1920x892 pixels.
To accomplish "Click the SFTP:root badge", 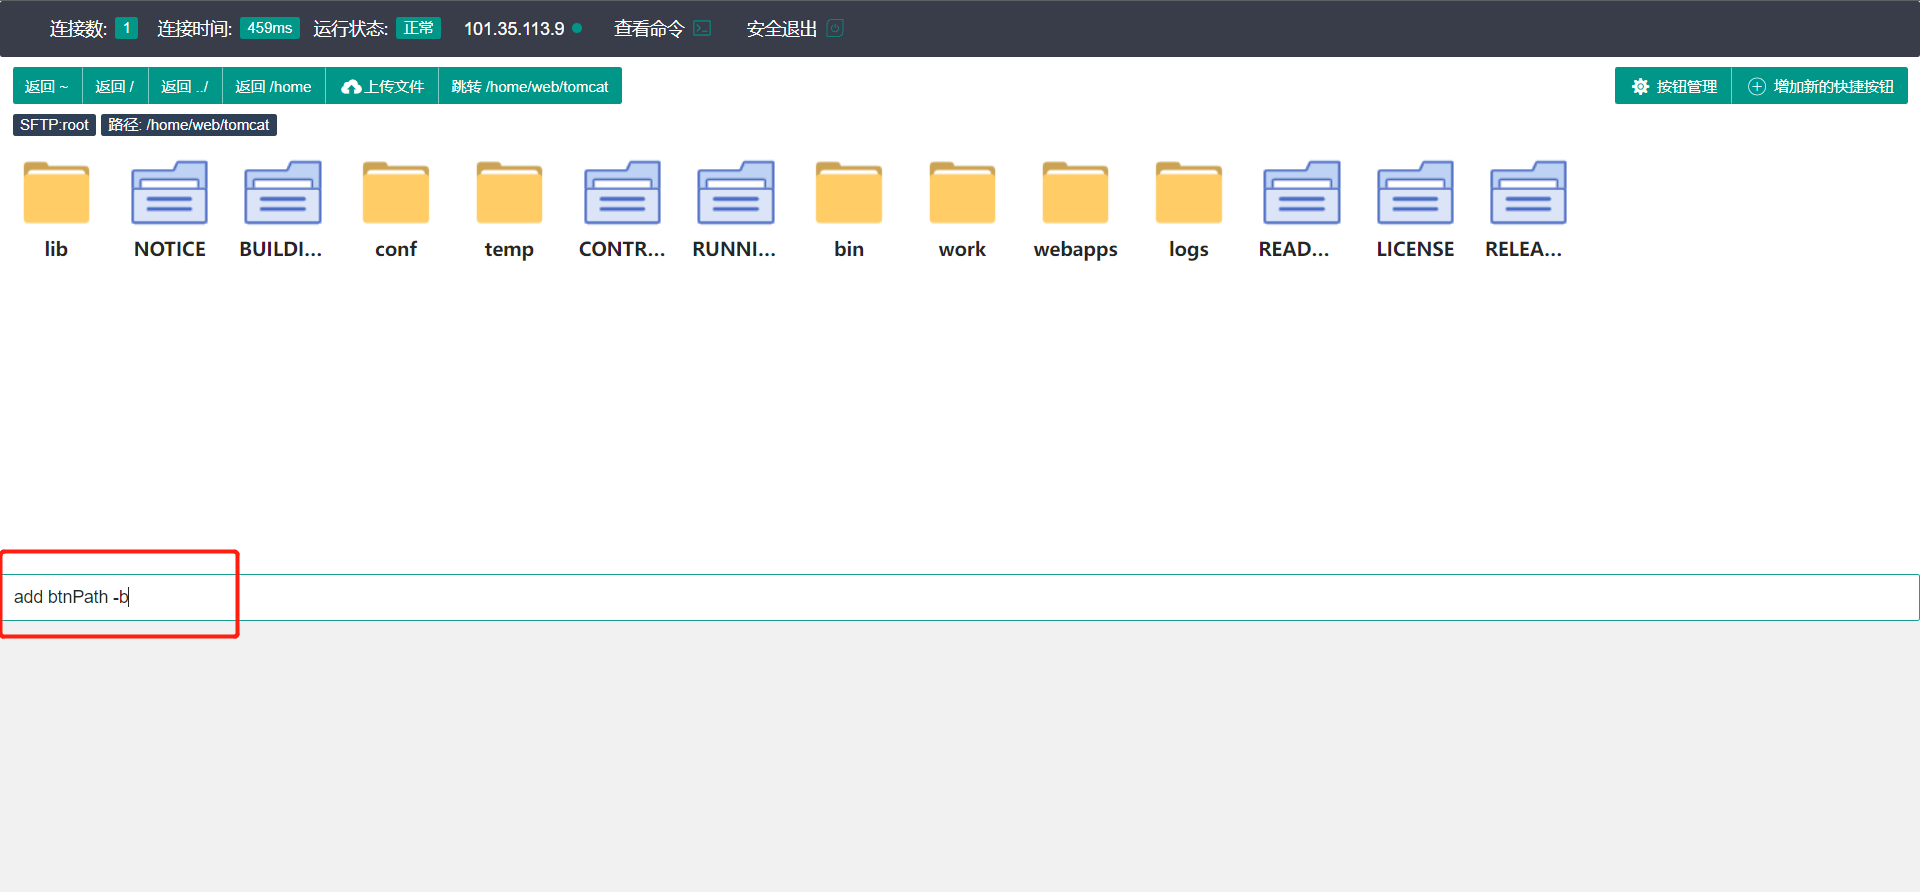I will pyautogui.click(x=54, y=125).
